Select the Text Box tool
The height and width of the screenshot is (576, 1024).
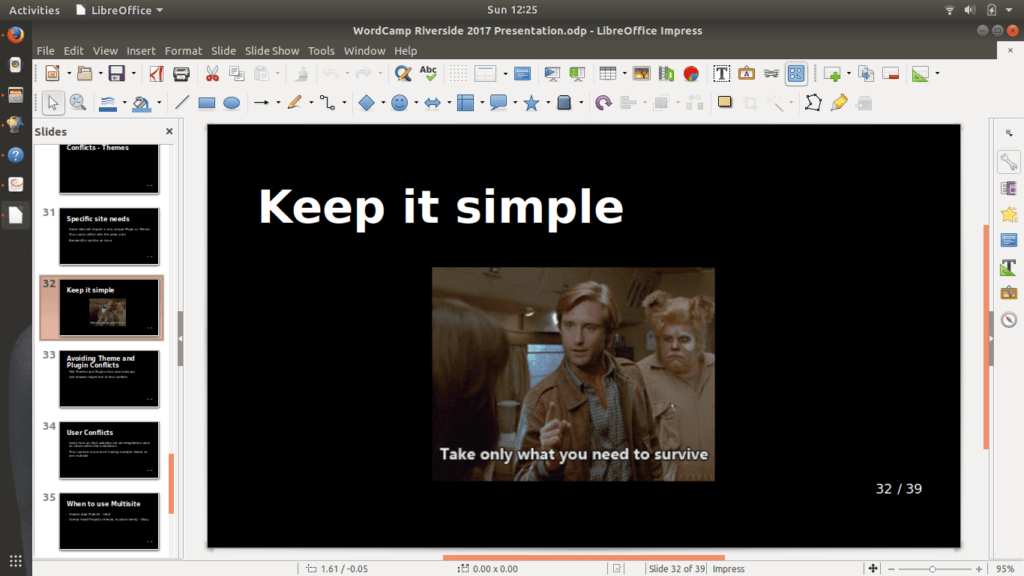(721, 73)
